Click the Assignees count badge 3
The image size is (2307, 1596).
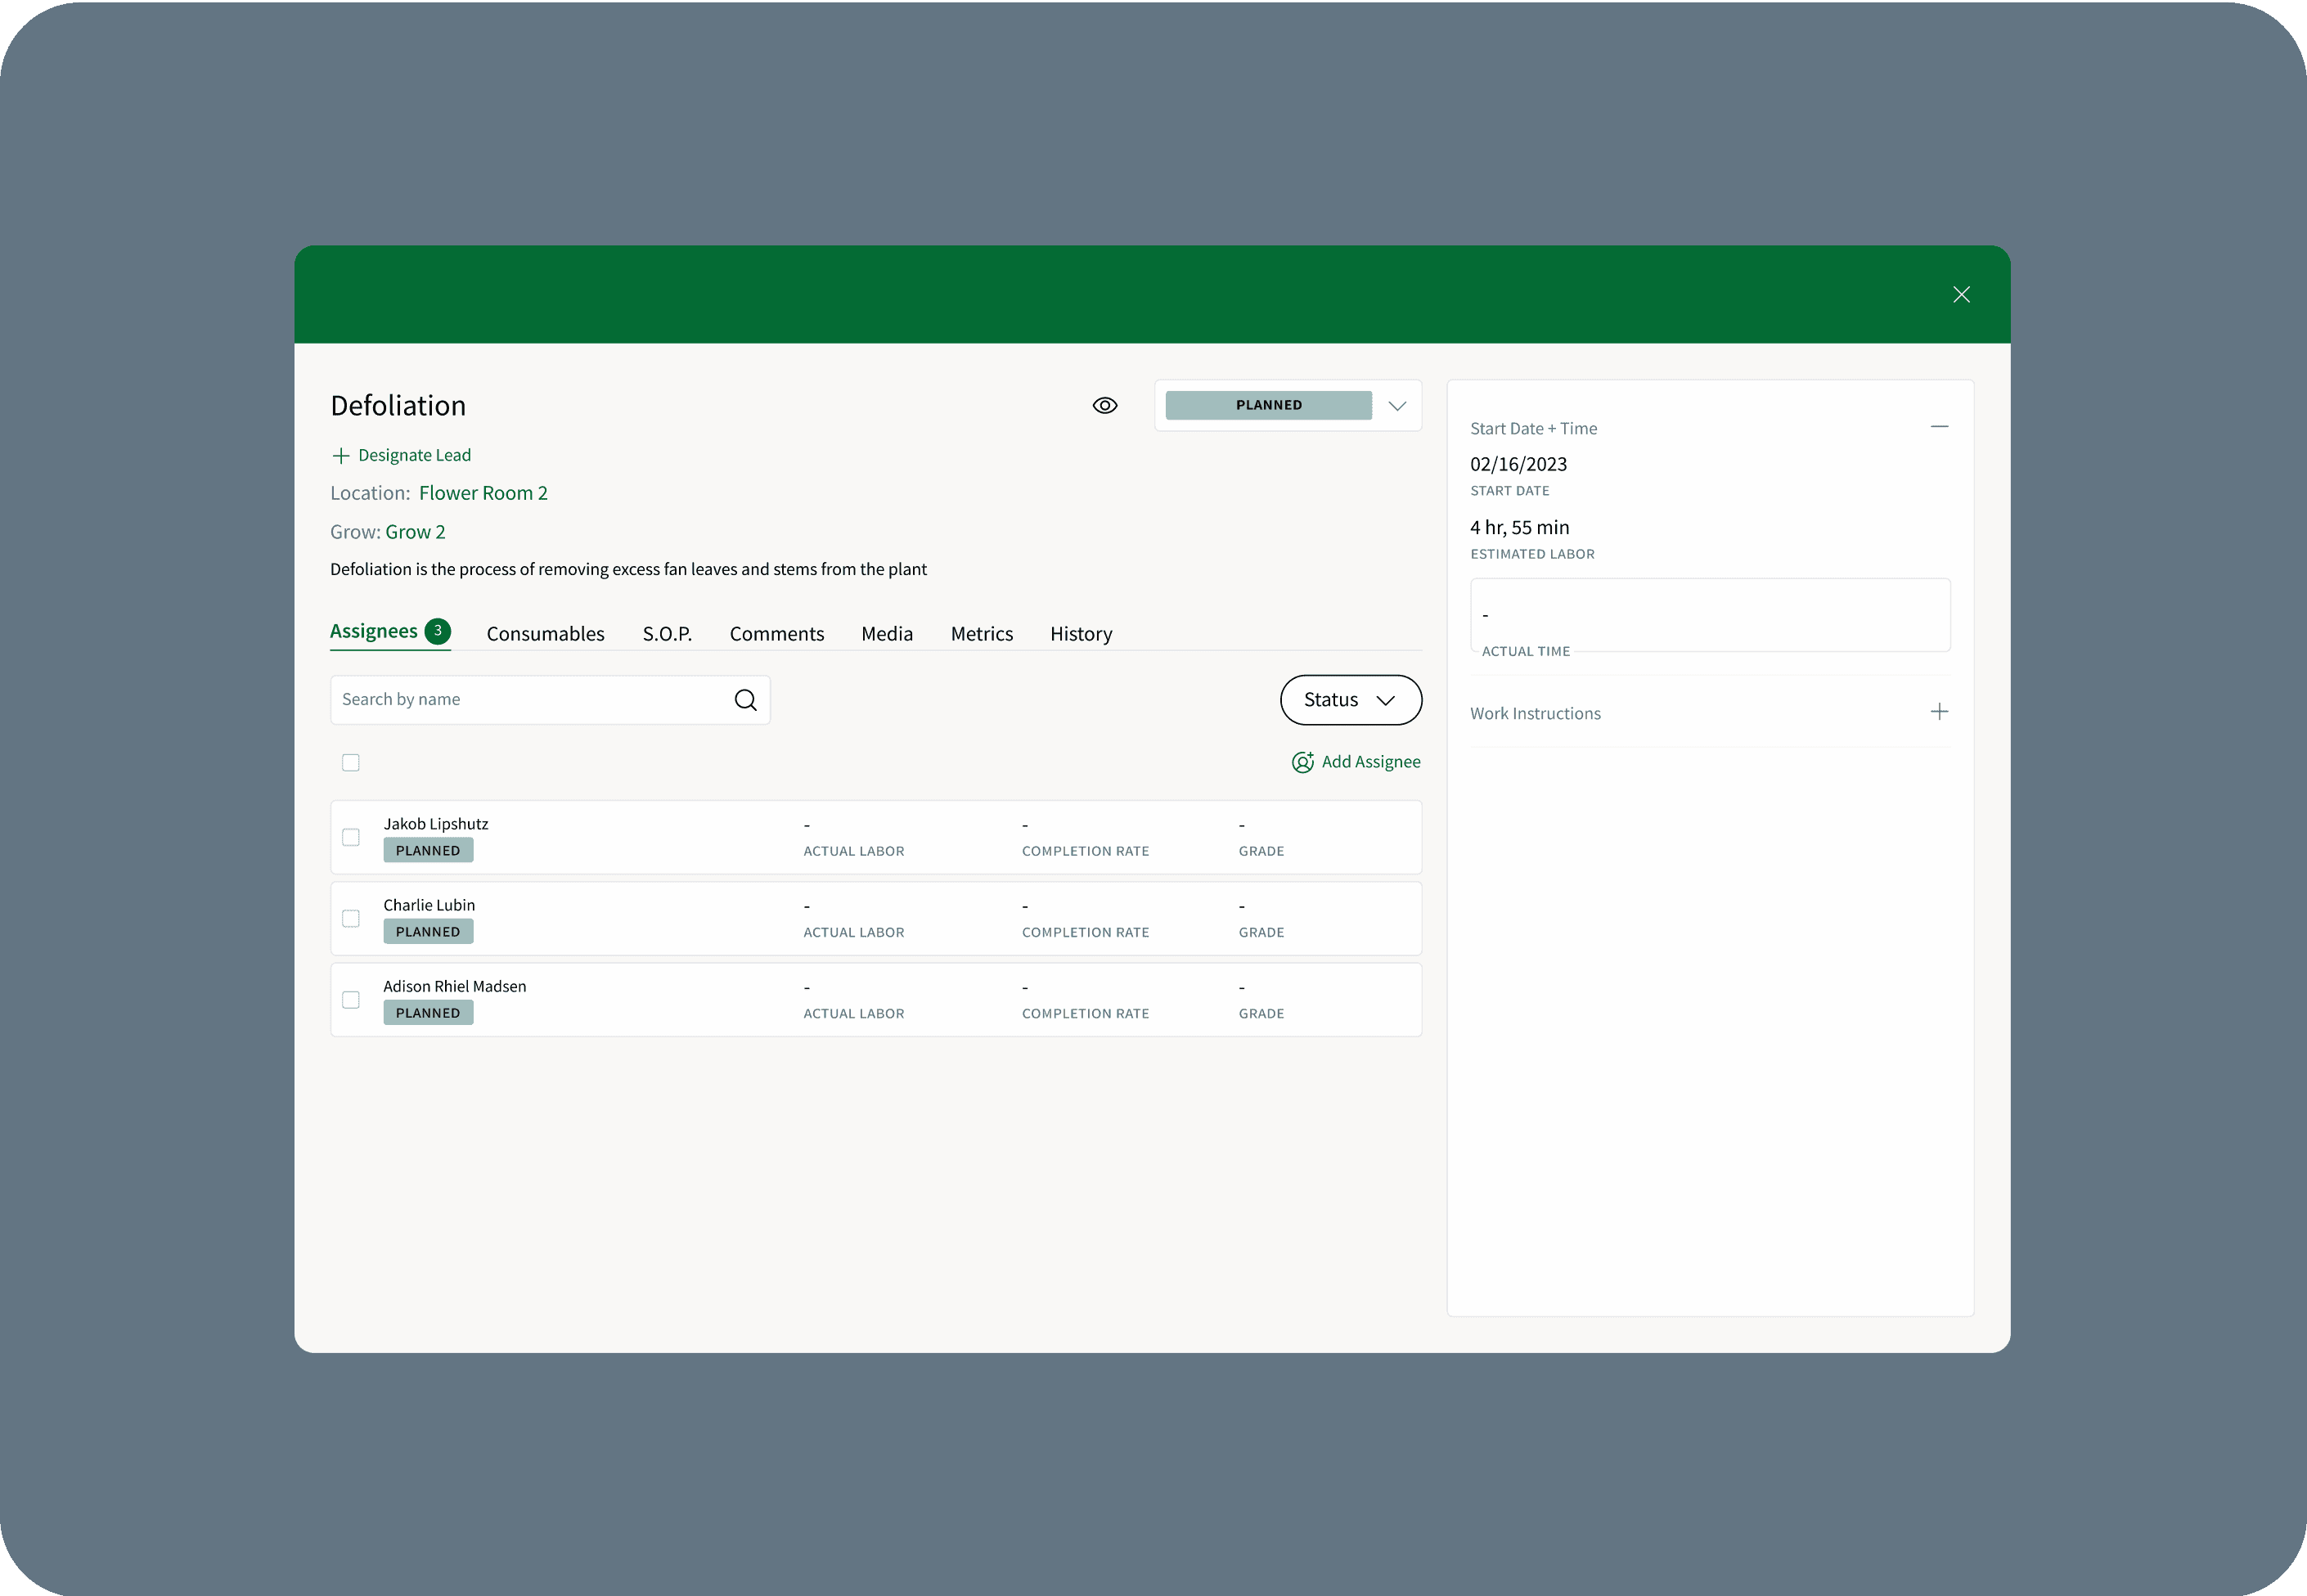438,631
